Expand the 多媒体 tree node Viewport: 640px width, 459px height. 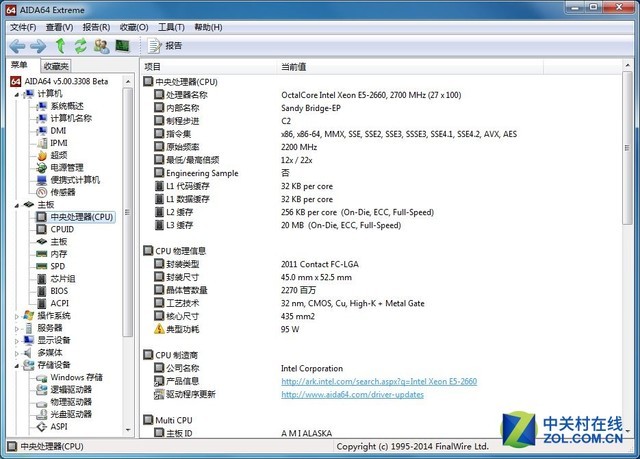point(17,353)
